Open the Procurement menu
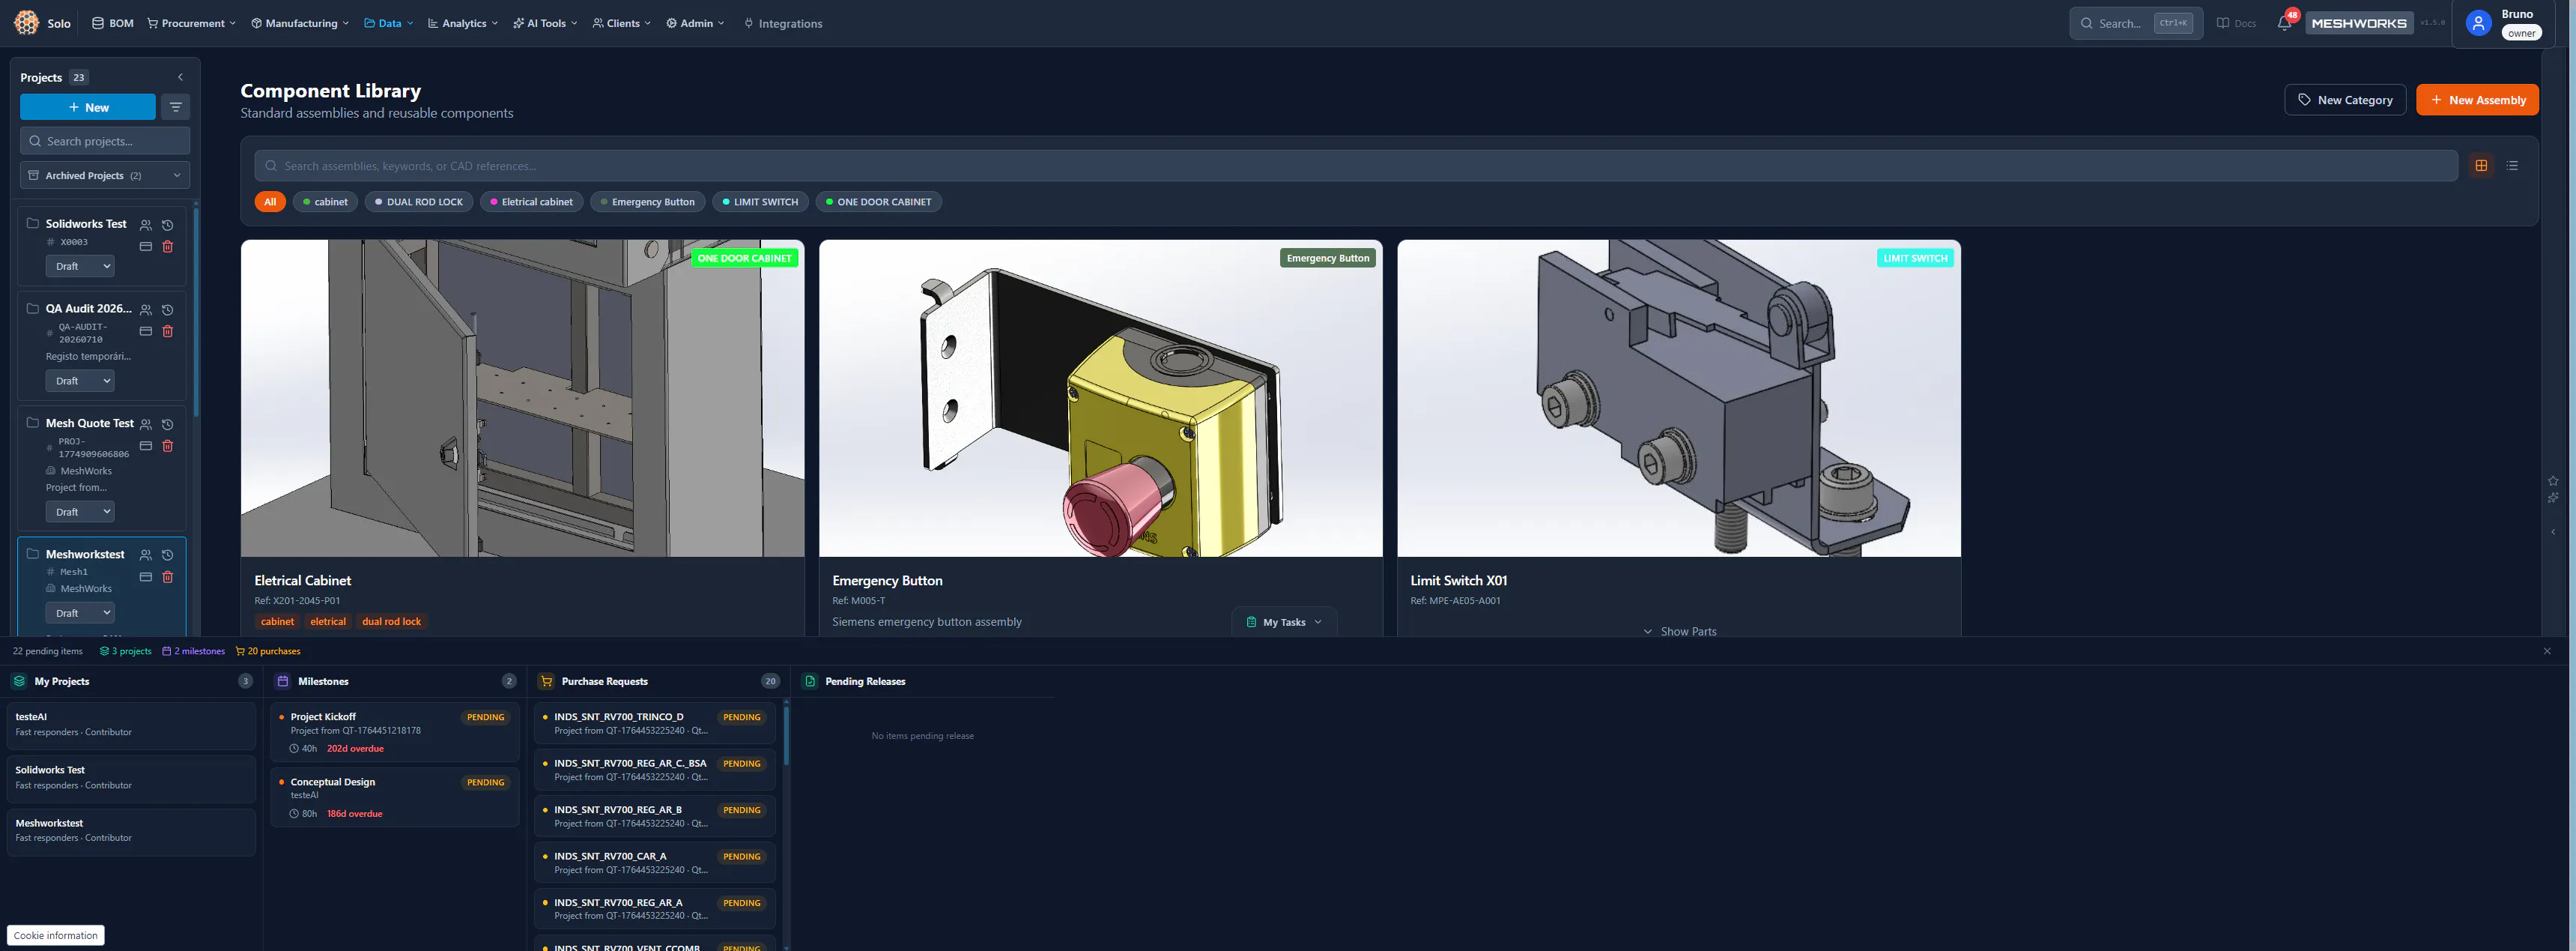This screenshot has height=951, width=2576. pyautogui.click(x=192, y=23)
